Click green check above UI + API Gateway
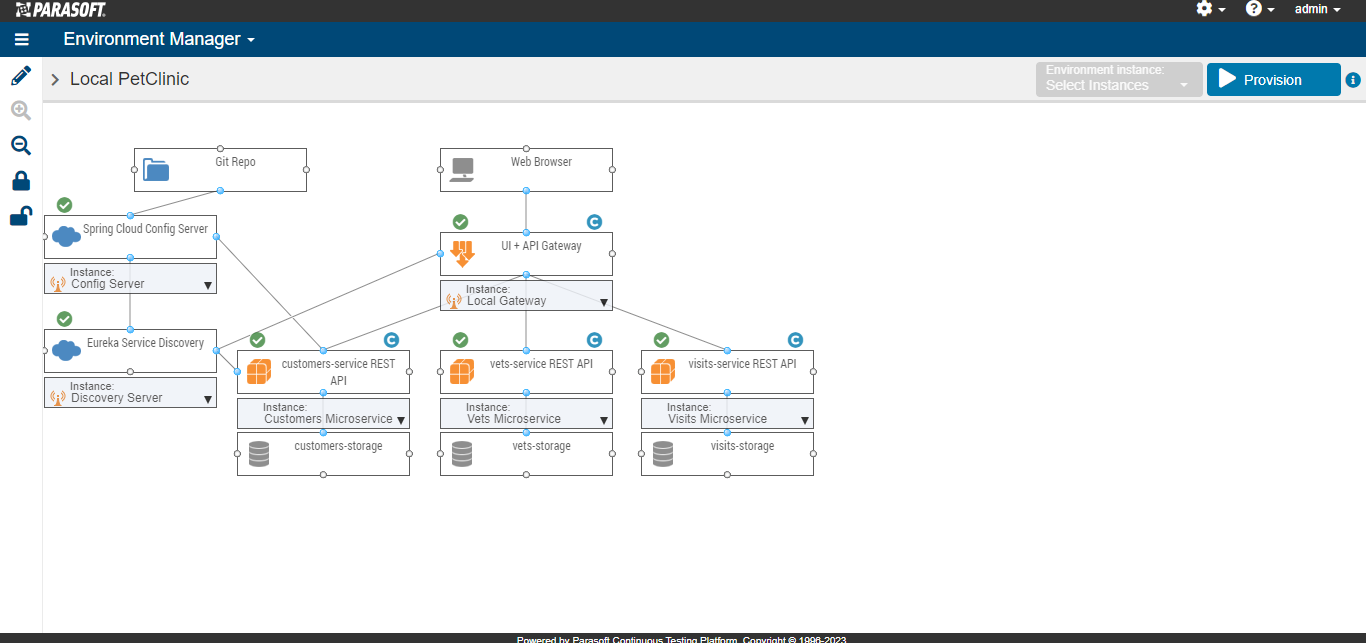Screen dimensions: 1366x643 461,222
